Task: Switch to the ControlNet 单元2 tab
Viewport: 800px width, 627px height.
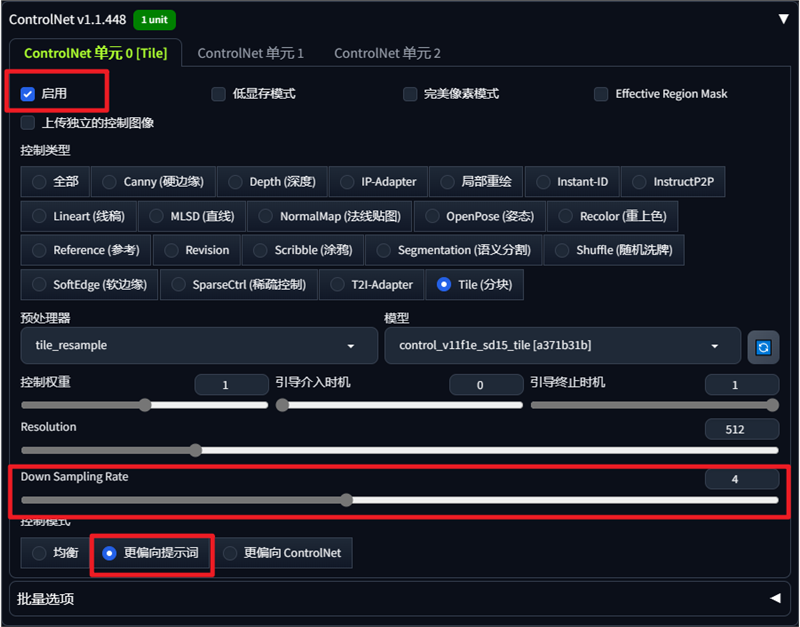Action: click(x=386, y=53)
